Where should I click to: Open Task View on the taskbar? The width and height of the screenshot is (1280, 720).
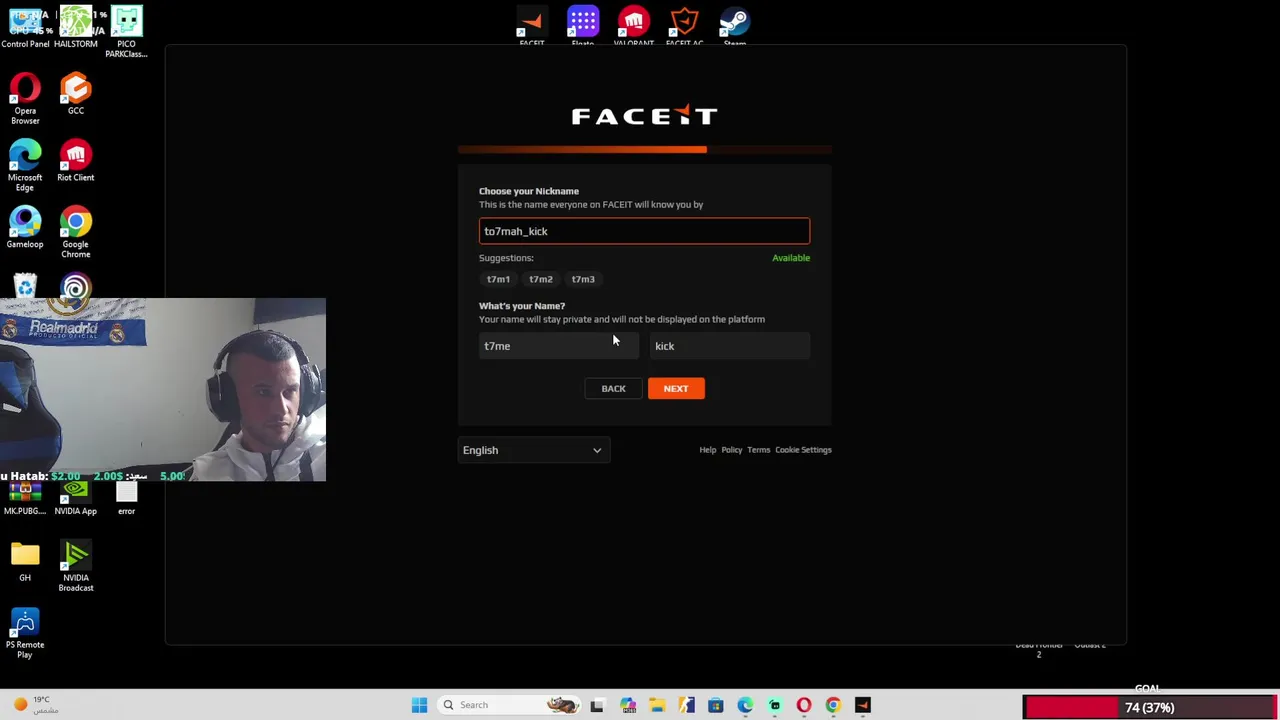pos(597,705)
